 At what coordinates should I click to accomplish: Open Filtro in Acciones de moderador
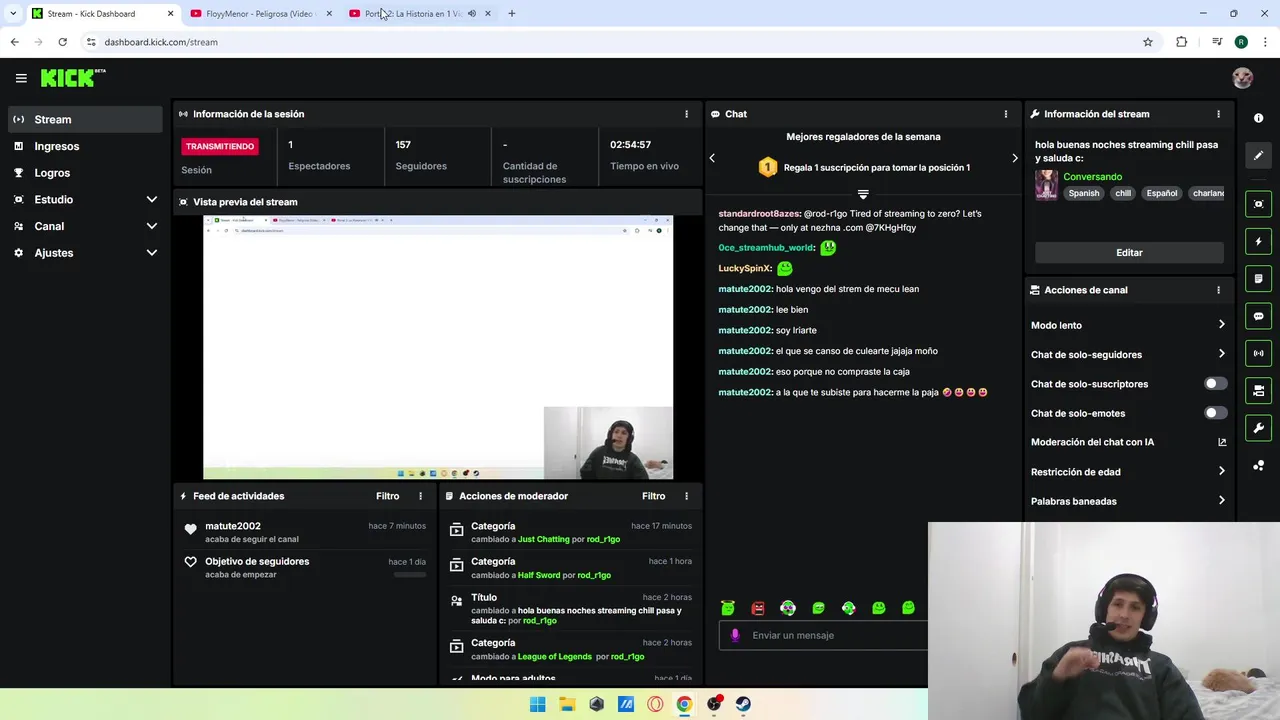point(653,496)
